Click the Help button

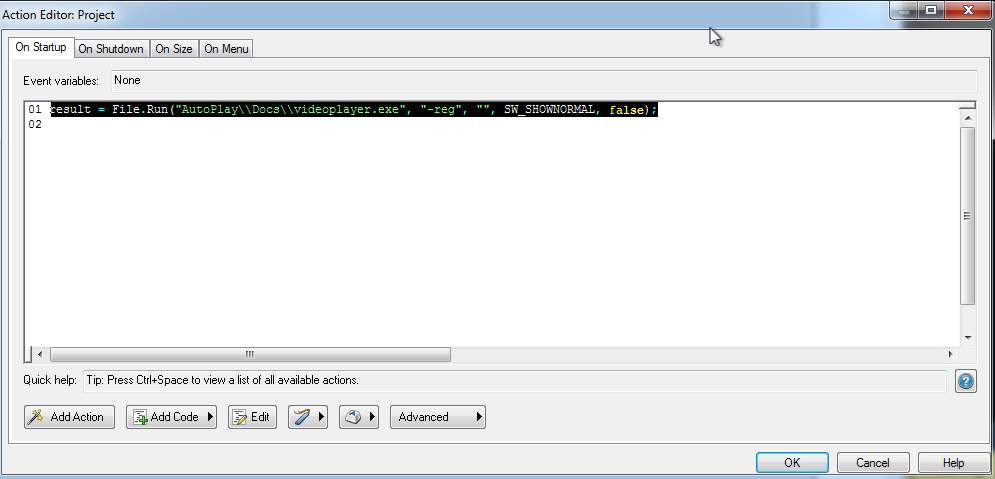pos(953,463)
